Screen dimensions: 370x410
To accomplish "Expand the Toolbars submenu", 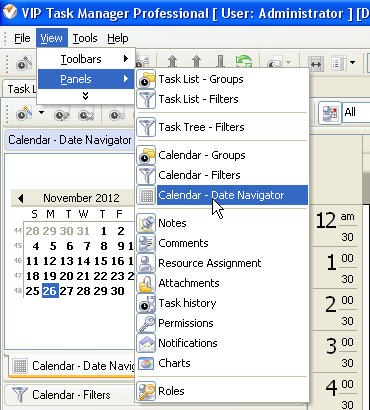I will [x=86, y=59].
